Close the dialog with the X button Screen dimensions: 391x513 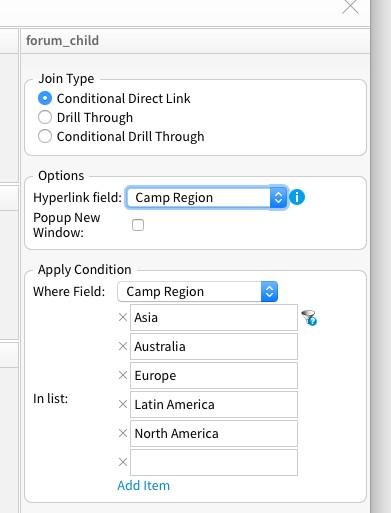point(350,7)
